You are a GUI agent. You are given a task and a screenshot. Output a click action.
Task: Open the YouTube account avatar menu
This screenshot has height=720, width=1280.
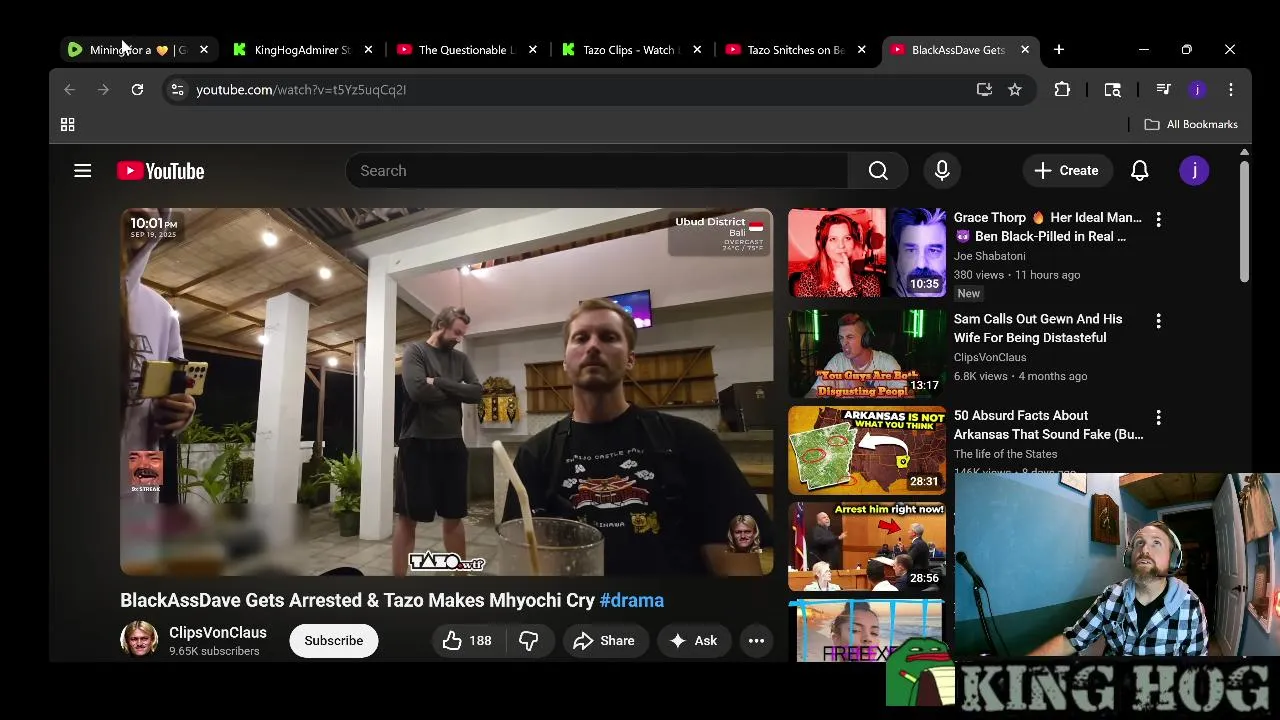(x=1194, y=171)
